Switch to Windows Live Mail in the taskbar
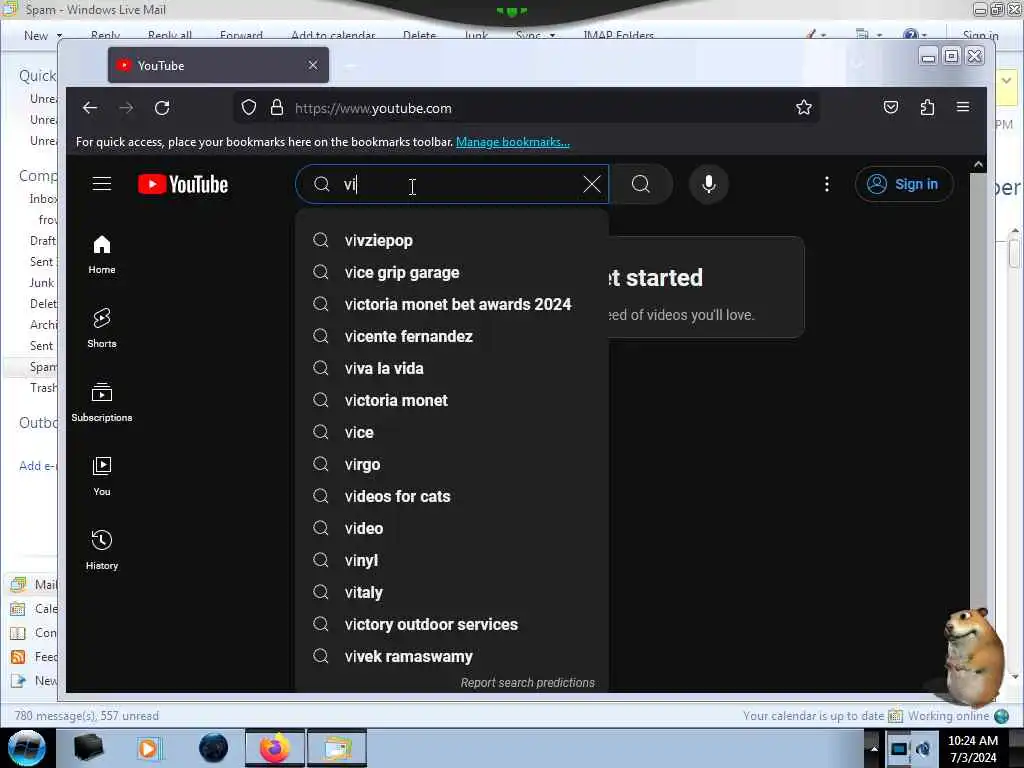Screen dimensions: 1024x768 pos(337,748)
